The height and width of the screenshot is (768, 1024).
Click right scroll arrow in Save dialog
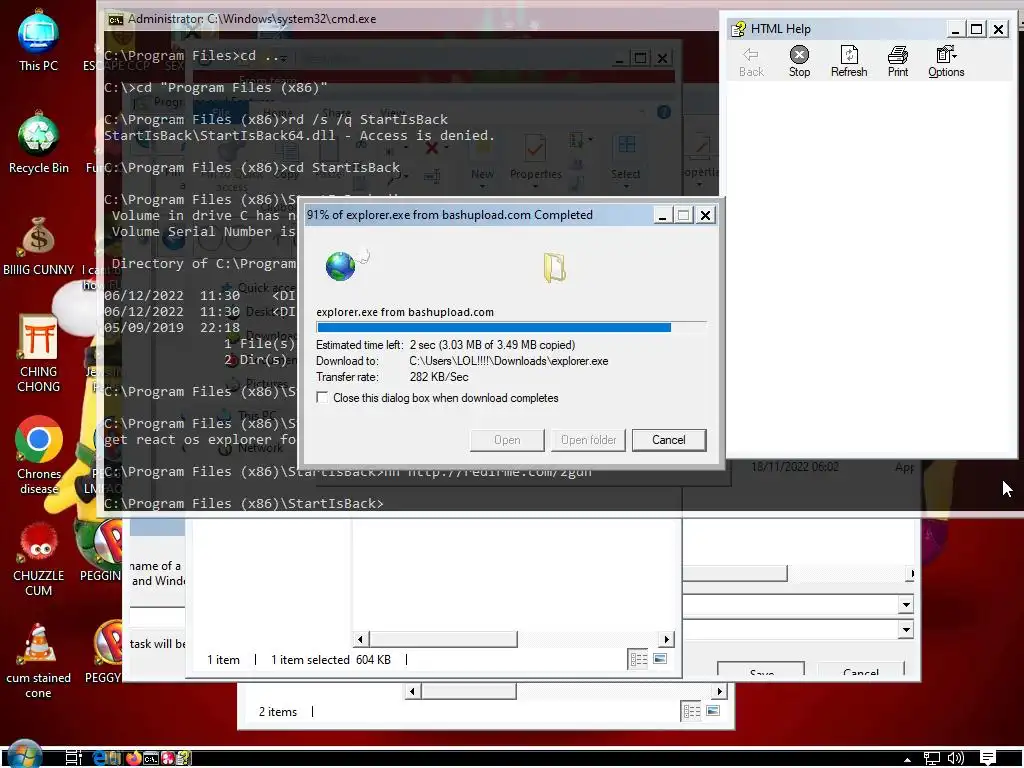(912, 574)
